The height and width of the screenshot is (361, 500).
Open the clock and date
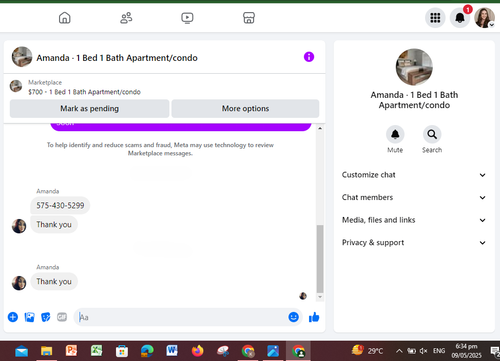click(466, 351)
